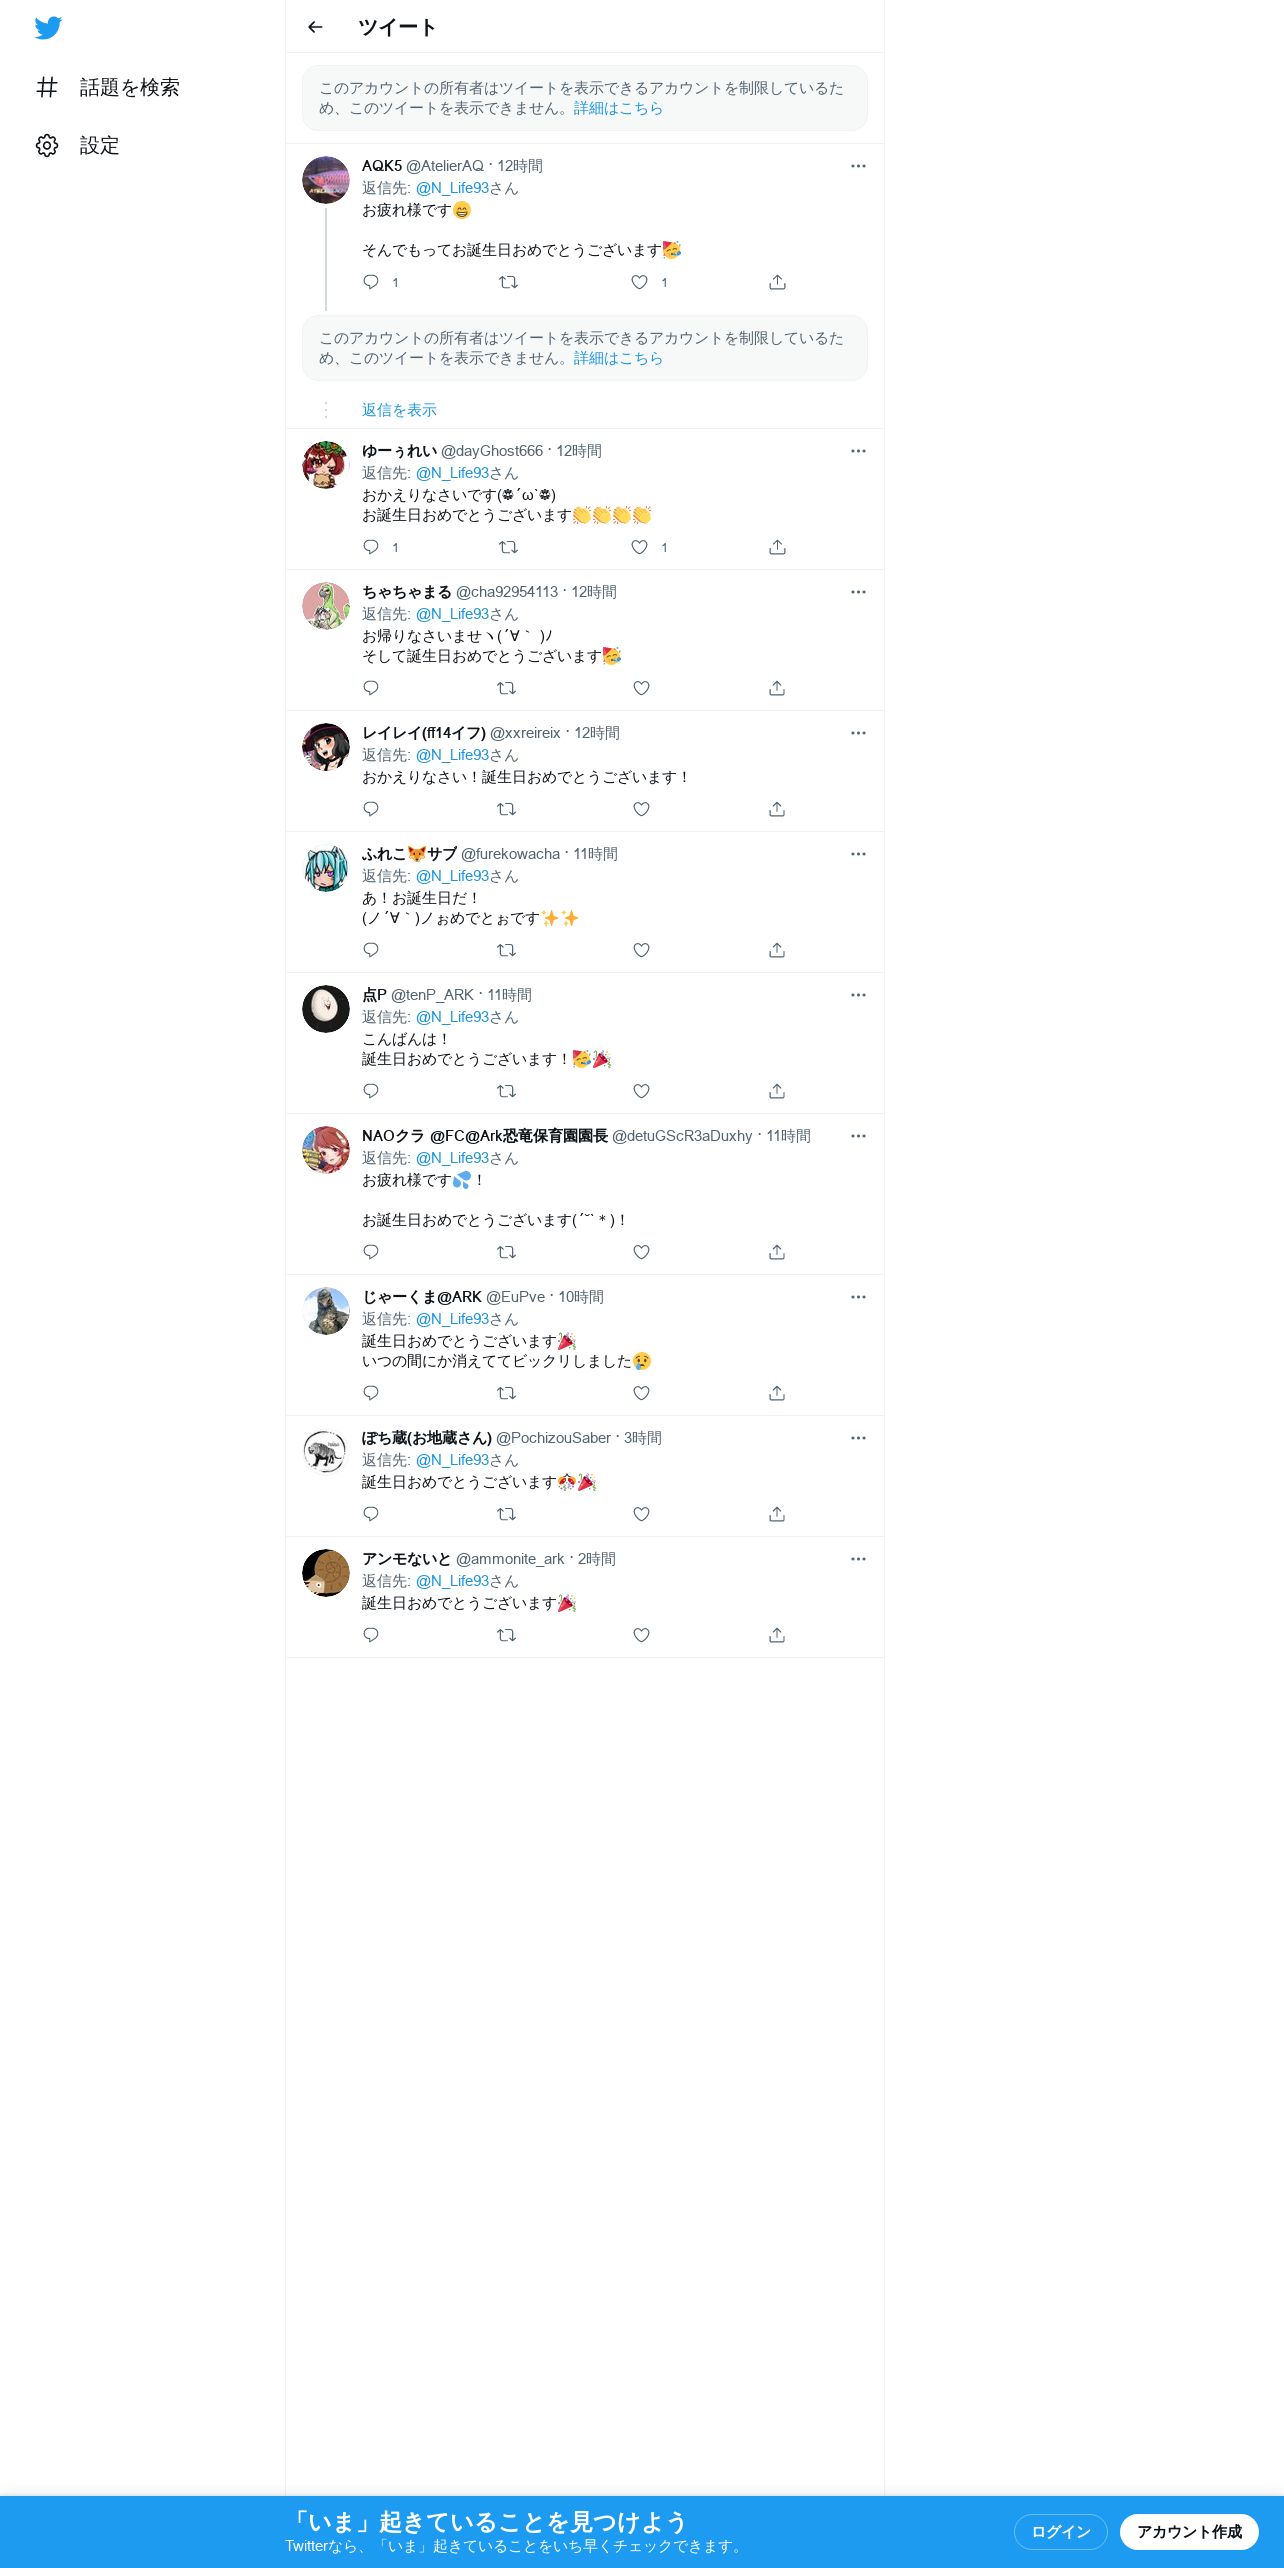Viewport: 1284px width, 2568px height.
Task: Retweet ふれこ's birthday reply
Action: pos(507,950)
